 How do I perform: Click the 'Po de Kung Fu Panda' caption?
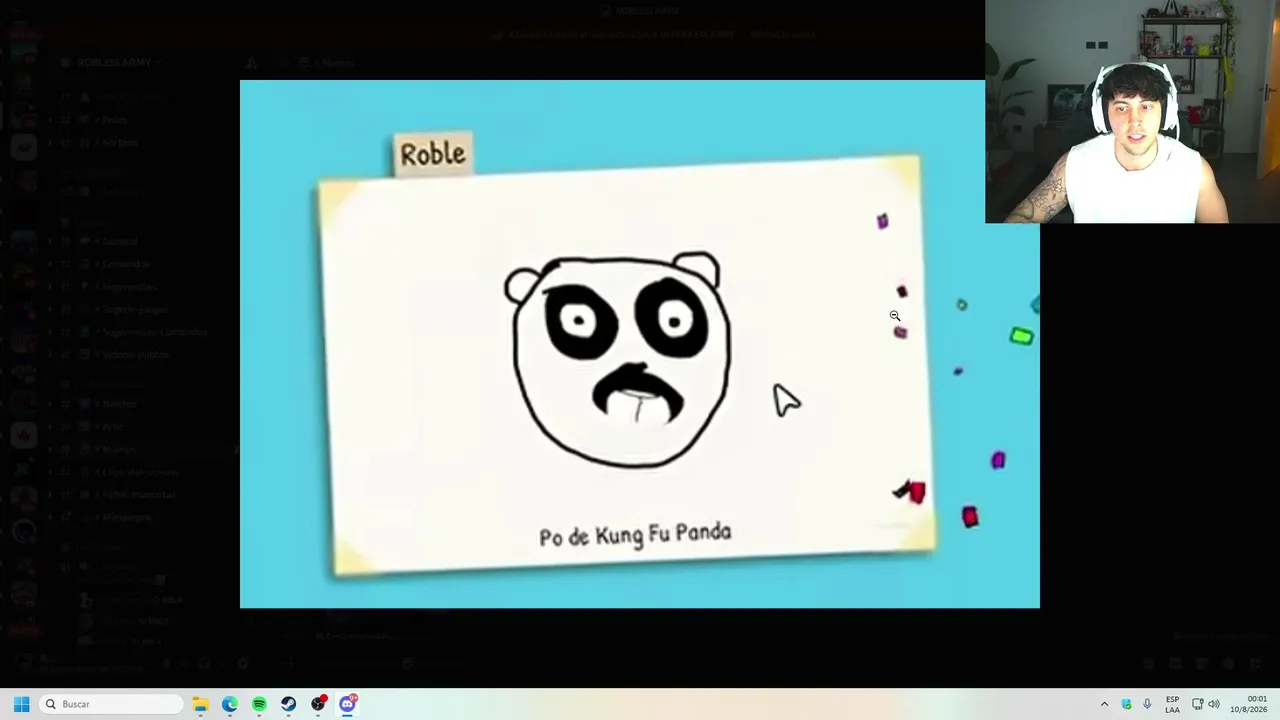(x=635, y=535)
